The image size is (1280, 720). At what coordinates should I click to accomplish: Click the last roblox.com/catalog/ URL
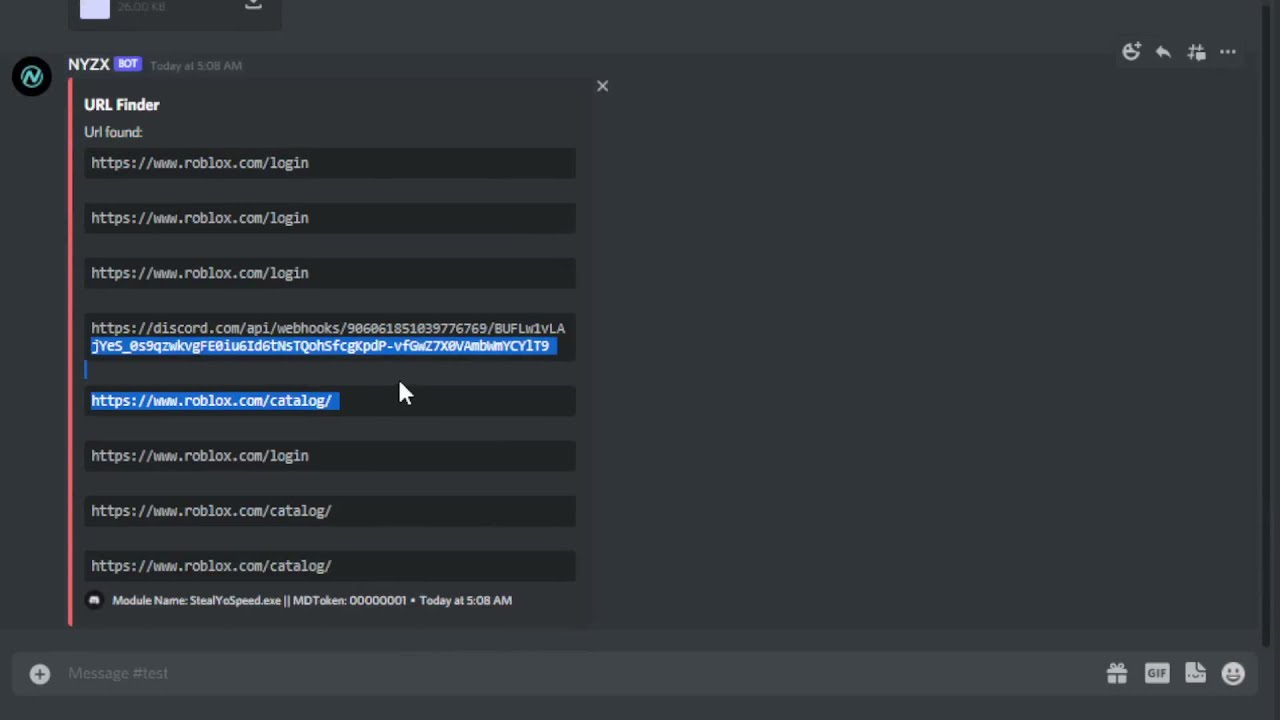click(211, 566)
